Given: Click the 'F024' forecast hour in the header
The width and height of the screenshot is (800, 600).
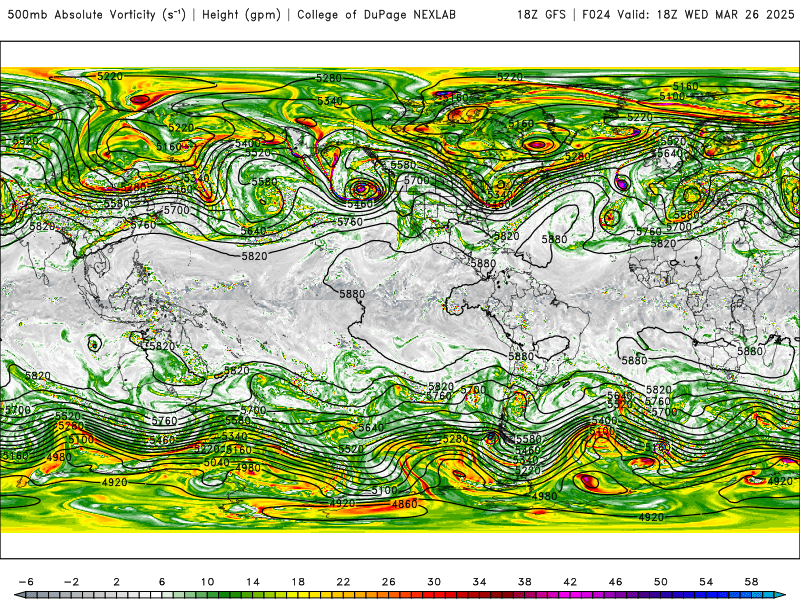Looking at the screenshot, I should pyautogui.click(x=596, y=15).
